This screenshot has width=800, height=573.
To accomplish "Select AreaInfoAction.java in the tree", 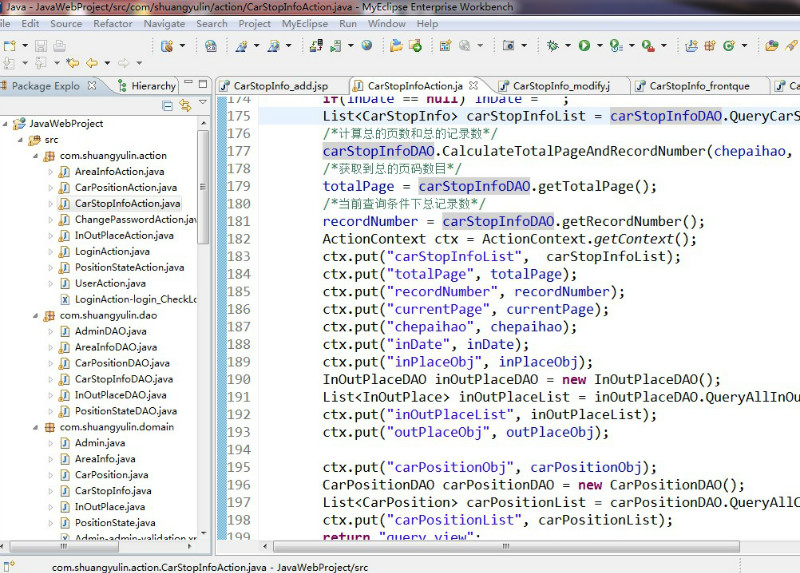I will click(x=119, y=171).
